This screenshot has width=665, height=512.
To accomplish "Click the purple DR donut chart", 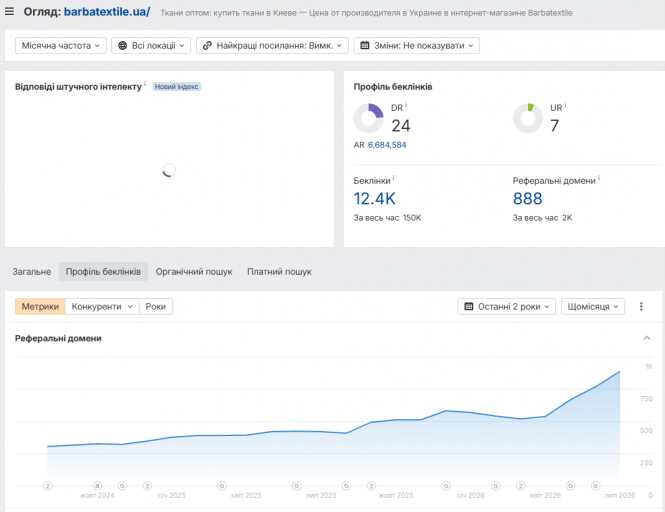I will (369, 118).
